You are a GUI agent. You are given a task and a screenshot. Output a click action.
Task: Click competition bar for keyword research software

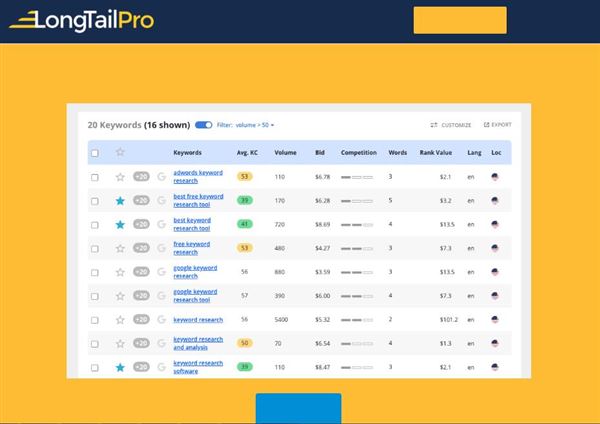(x=357, y=367)
